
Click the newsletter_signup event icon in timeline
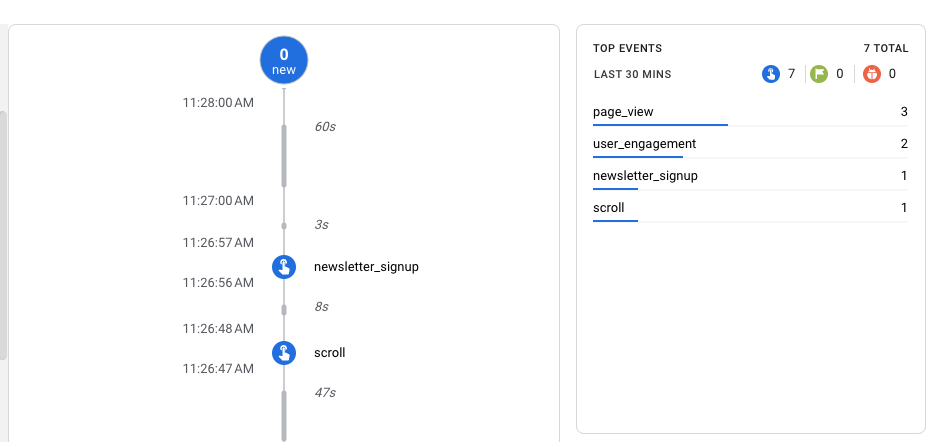point(284,267)
